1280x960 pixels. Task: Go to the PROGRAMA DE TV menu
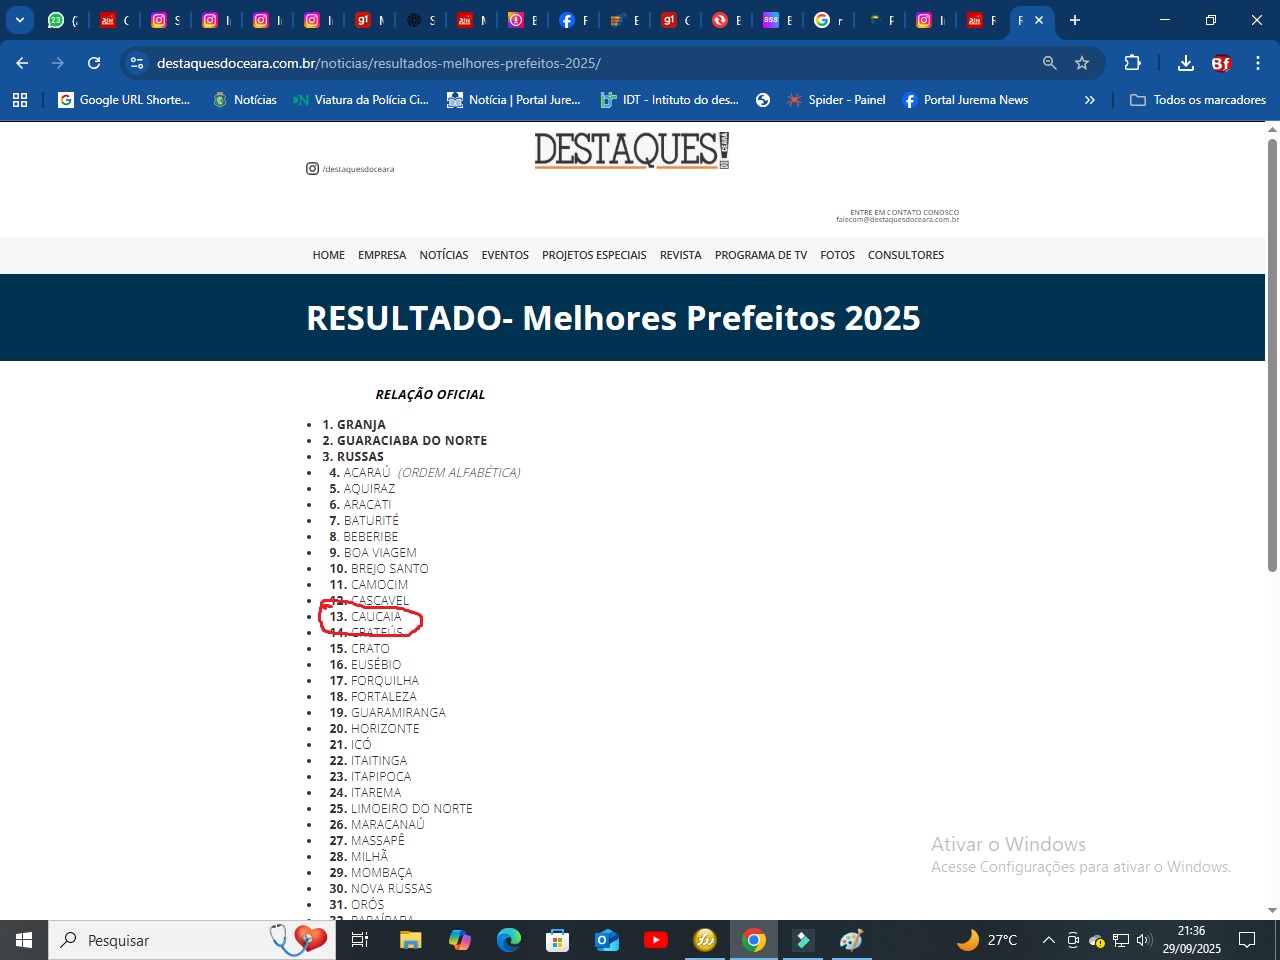[760, 255]
